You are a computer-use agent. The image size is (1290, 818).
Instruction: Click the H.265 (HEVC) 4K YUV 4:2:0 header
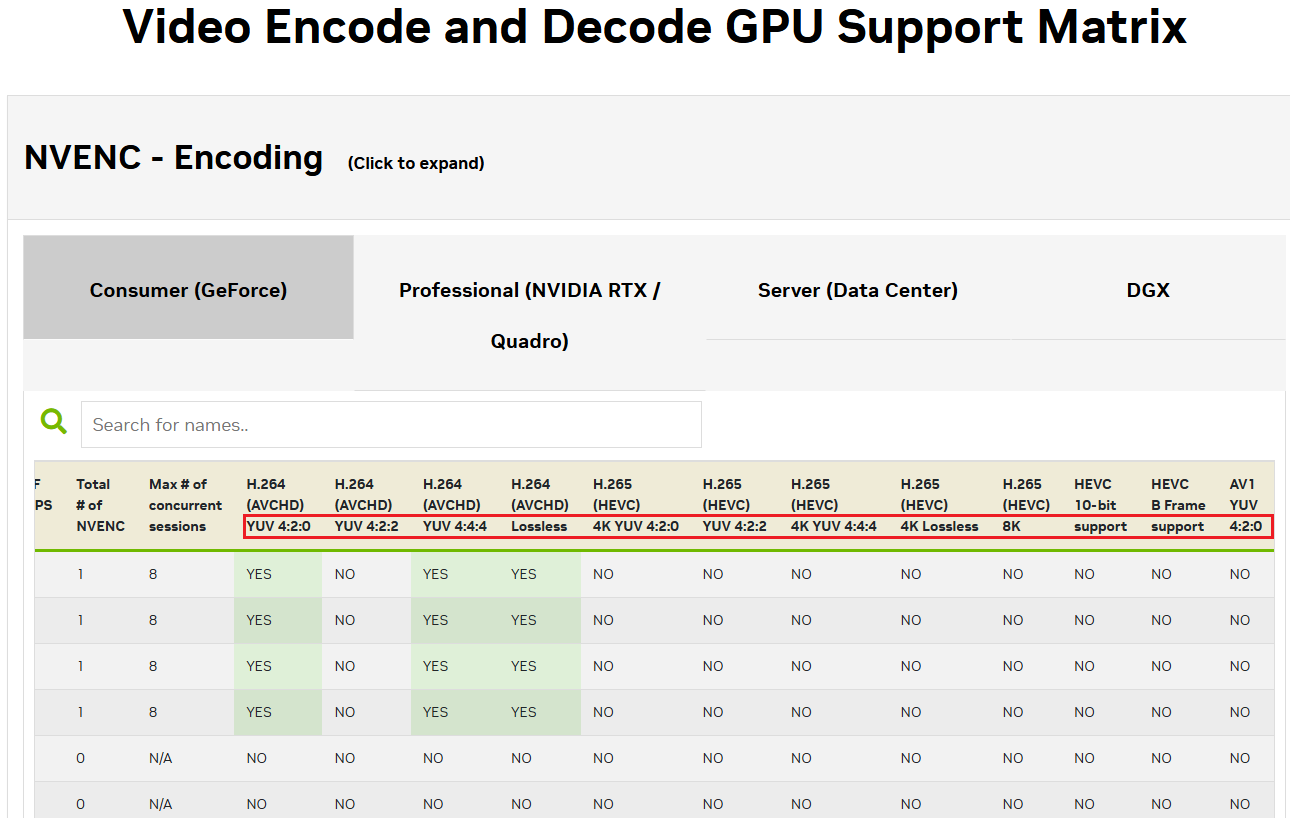tap(636, 505)
